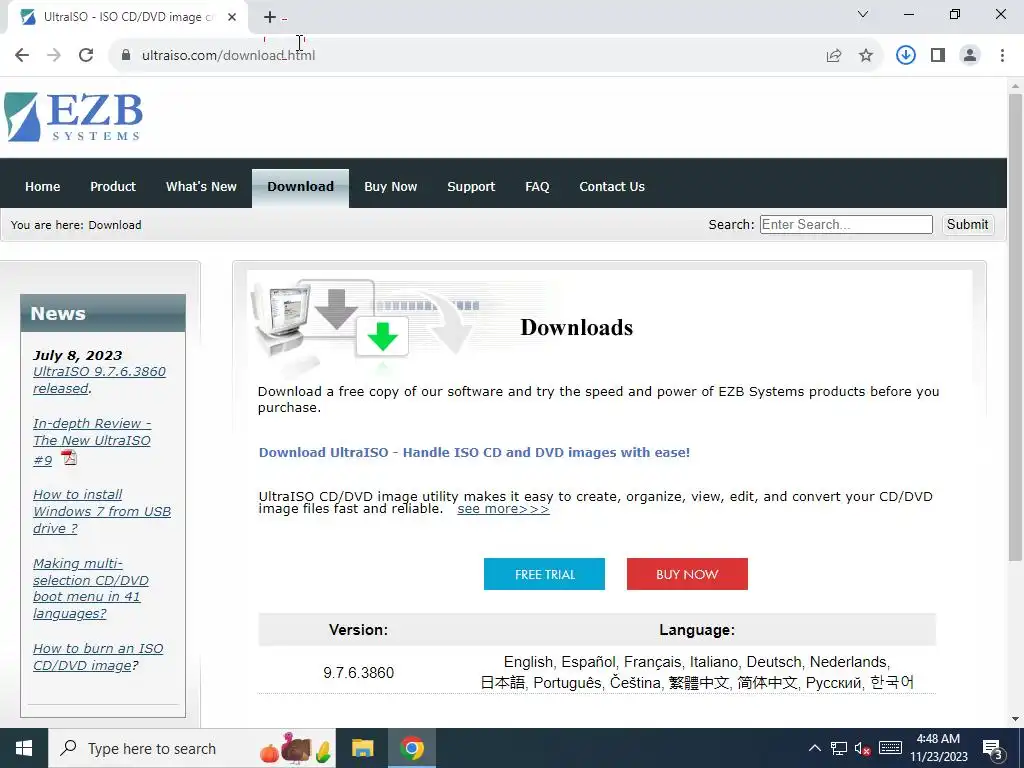Viewport: 1024px width, 768px height.
Task: Click the browser forward arrow
Action: click(54, 56)
